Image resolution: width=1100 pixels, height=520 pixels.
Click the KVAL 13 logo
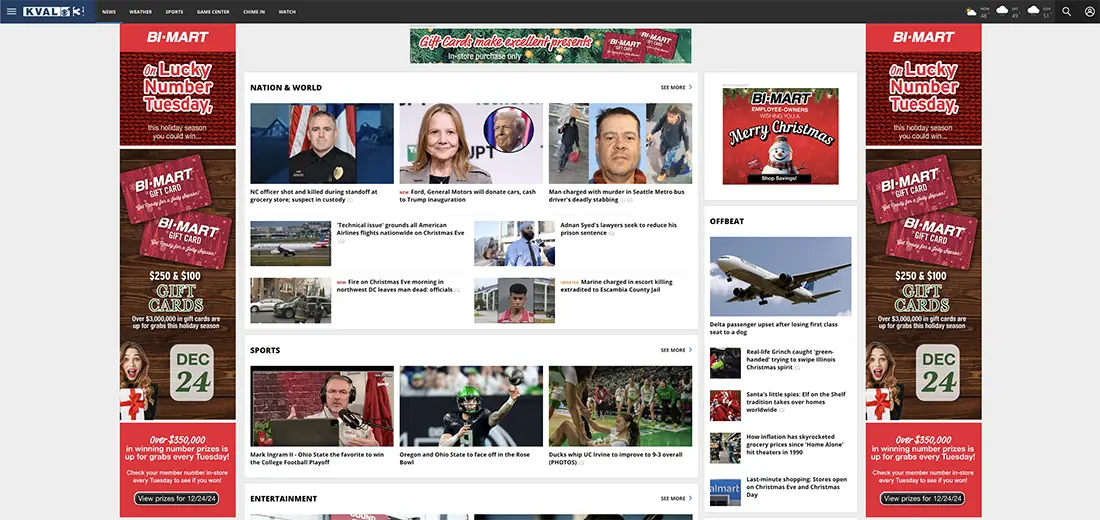pos(54,11)
